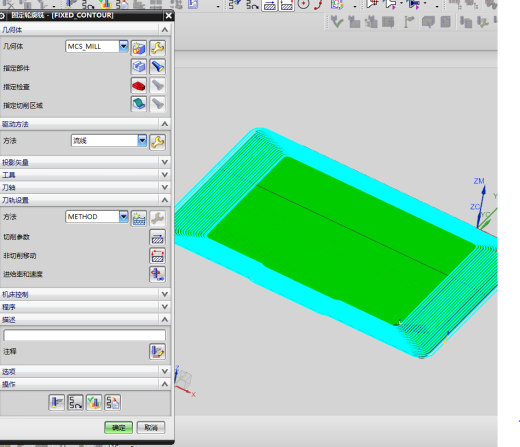This screenshot has width=520, height=447.
Task: Click the description text input field
Action: coord(84,335)
